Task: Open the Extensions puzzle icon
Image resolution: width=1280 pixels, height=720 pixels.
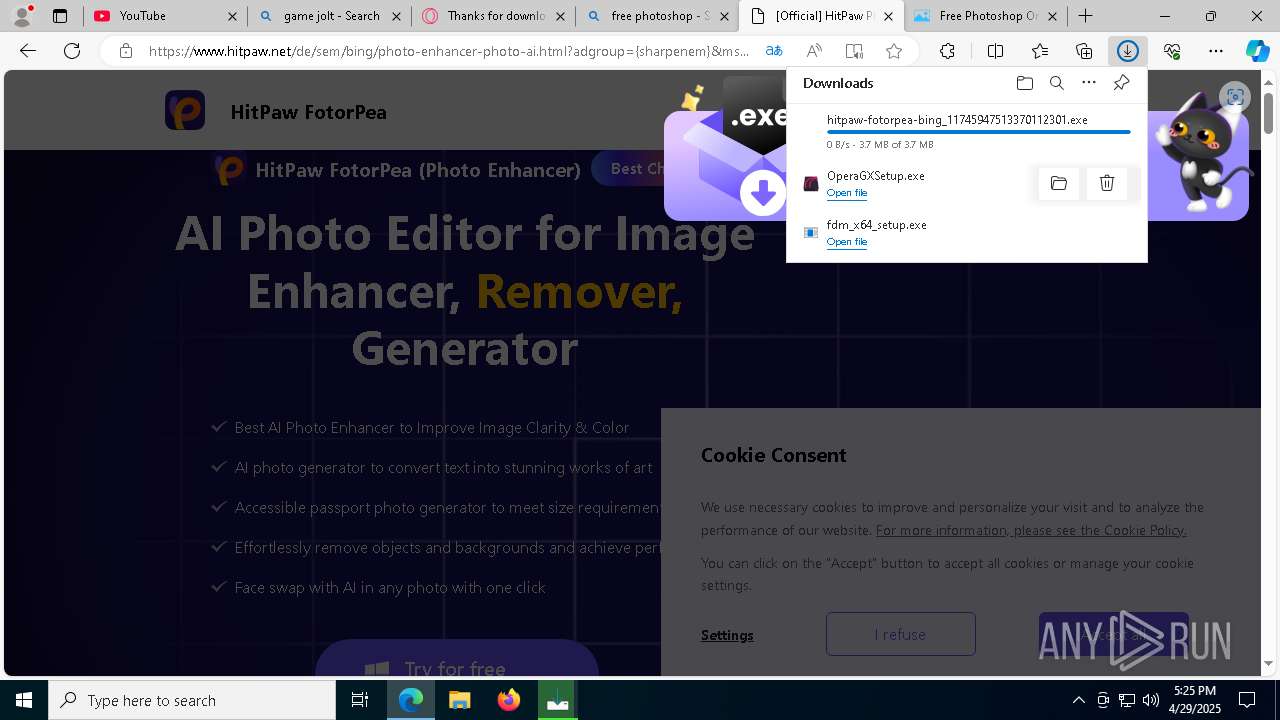Action: coord(947,51)
